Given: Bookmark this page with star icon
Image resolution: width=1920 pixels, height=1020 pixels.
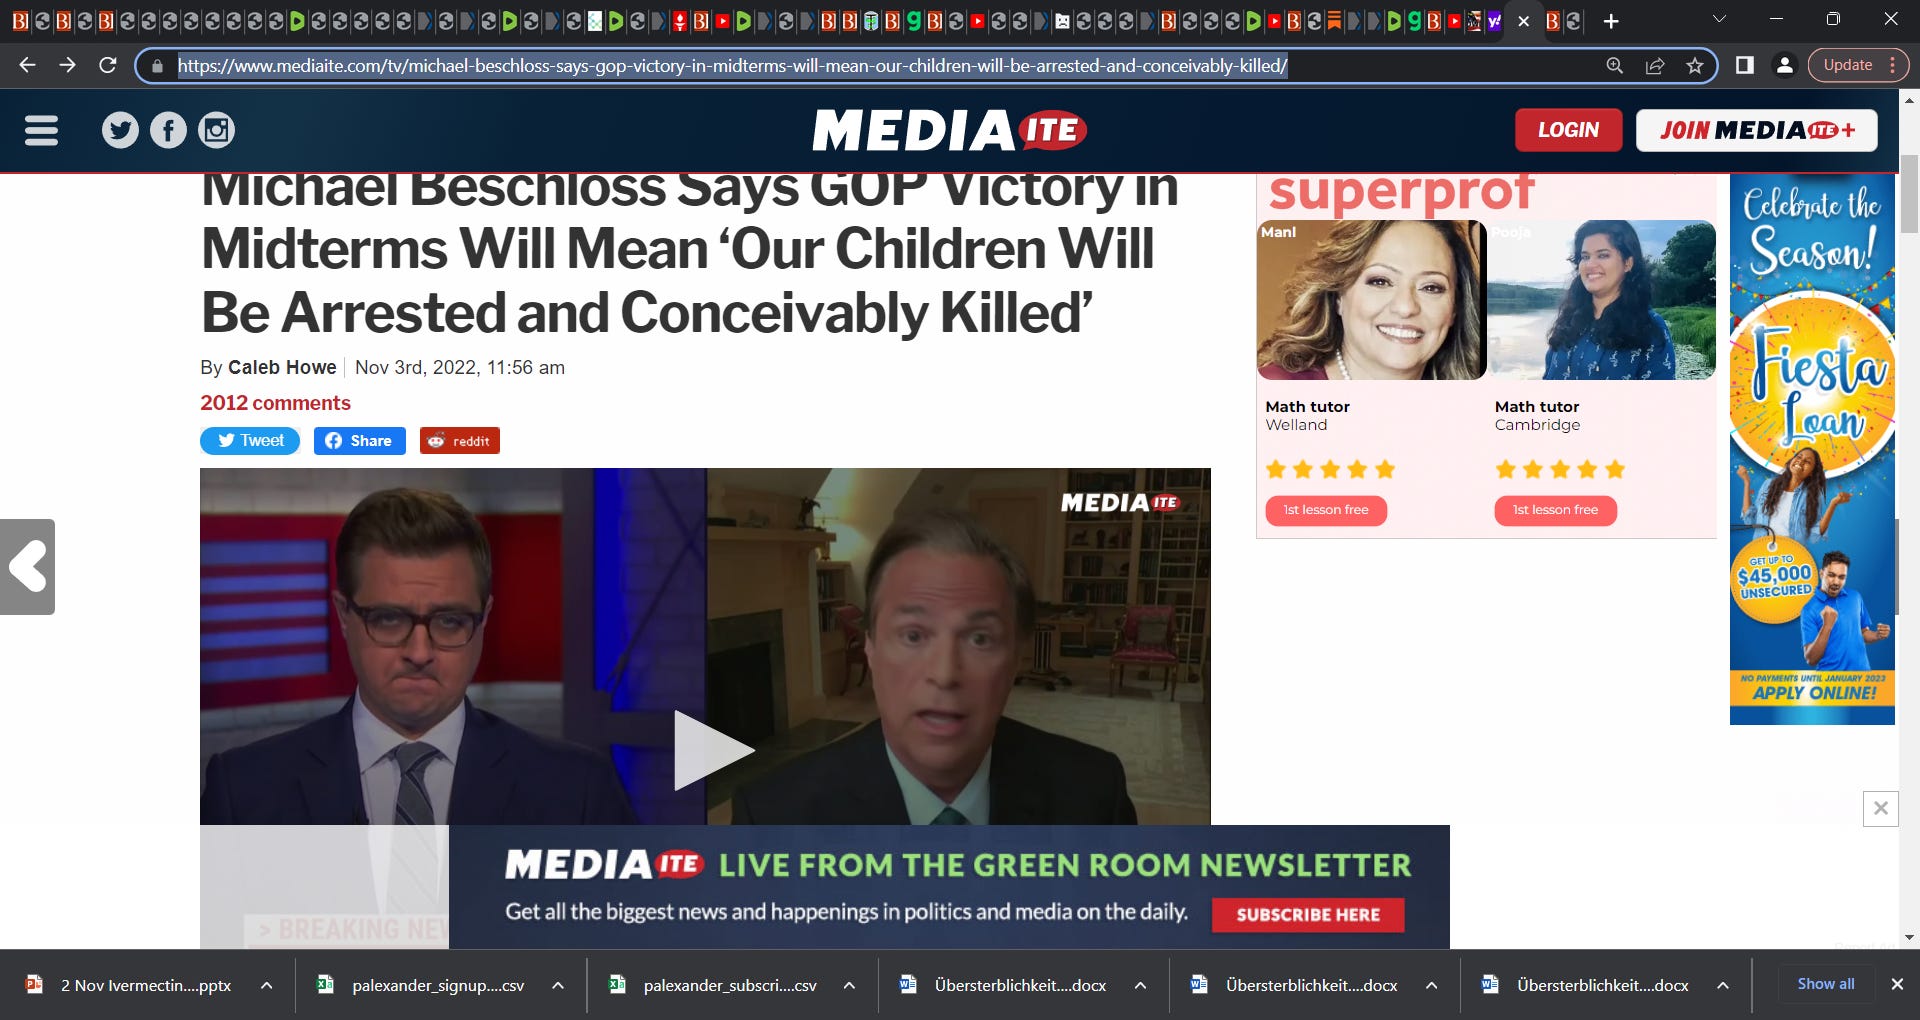Looking at the screenshot, I should (x=1695, y=66).
